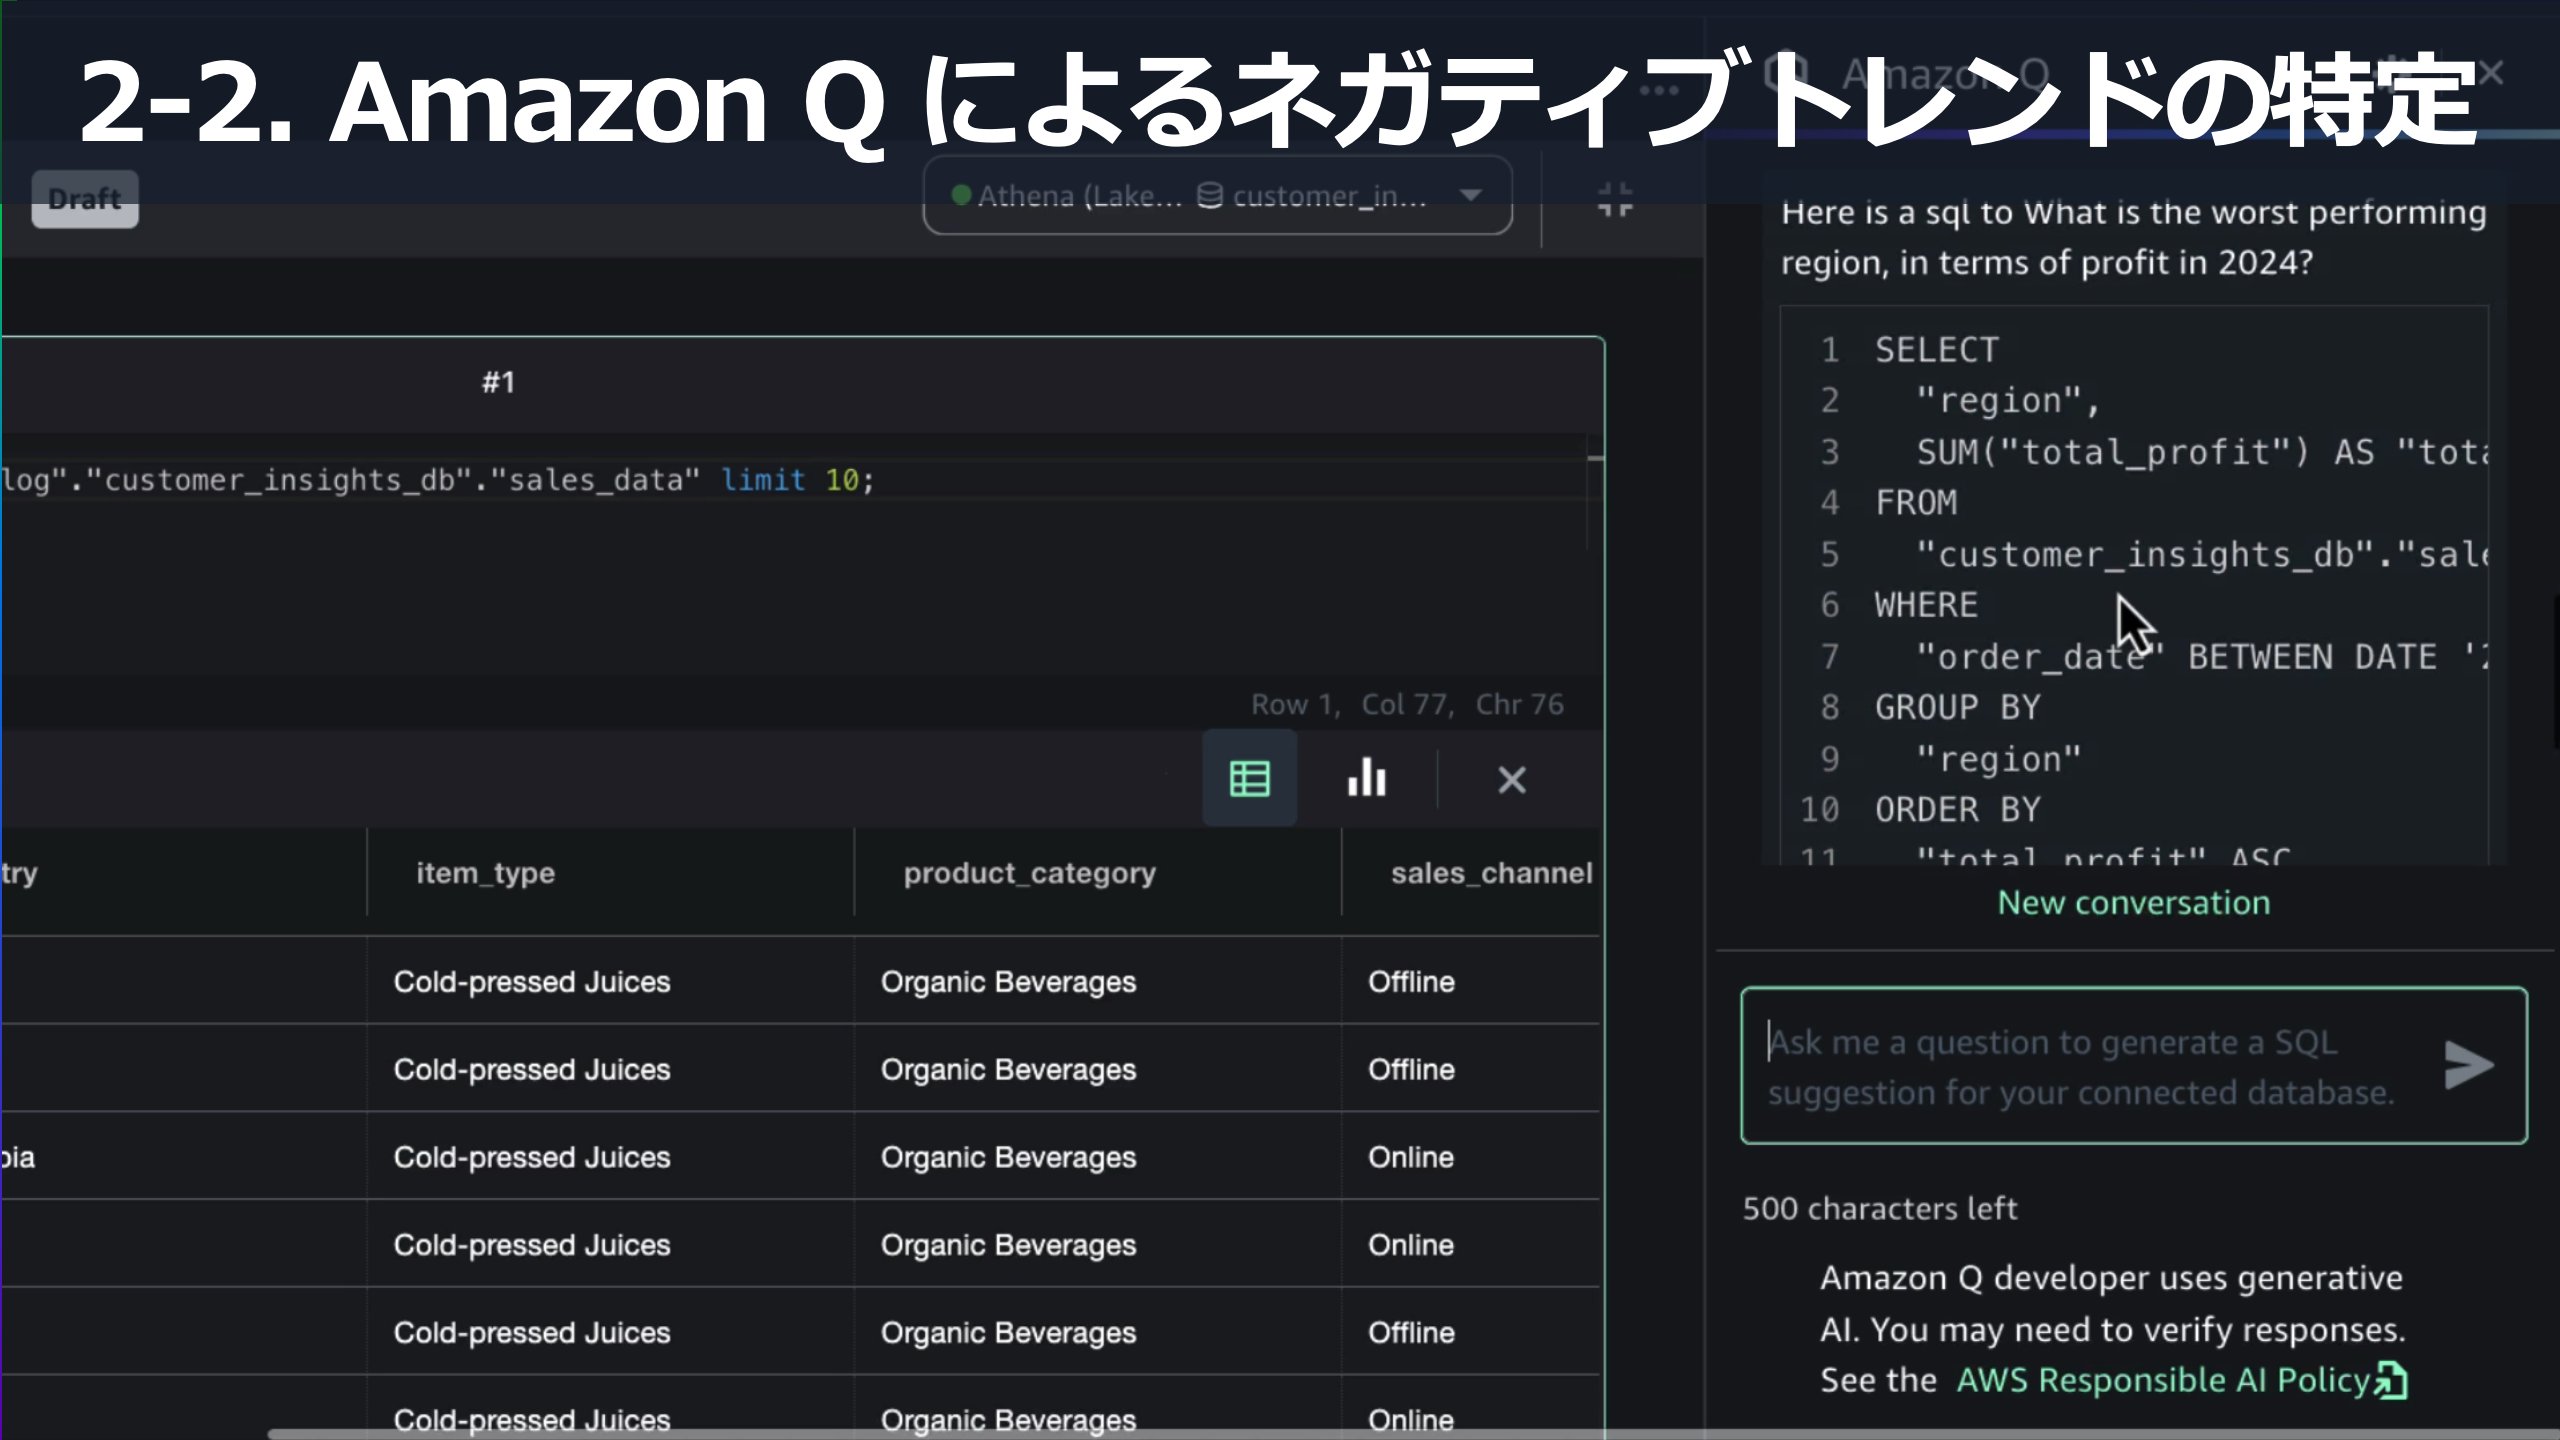Viewport: 2560px width, 1440px height.
Task: Open the three-dot more options menu
Action: coord(1659,90)
